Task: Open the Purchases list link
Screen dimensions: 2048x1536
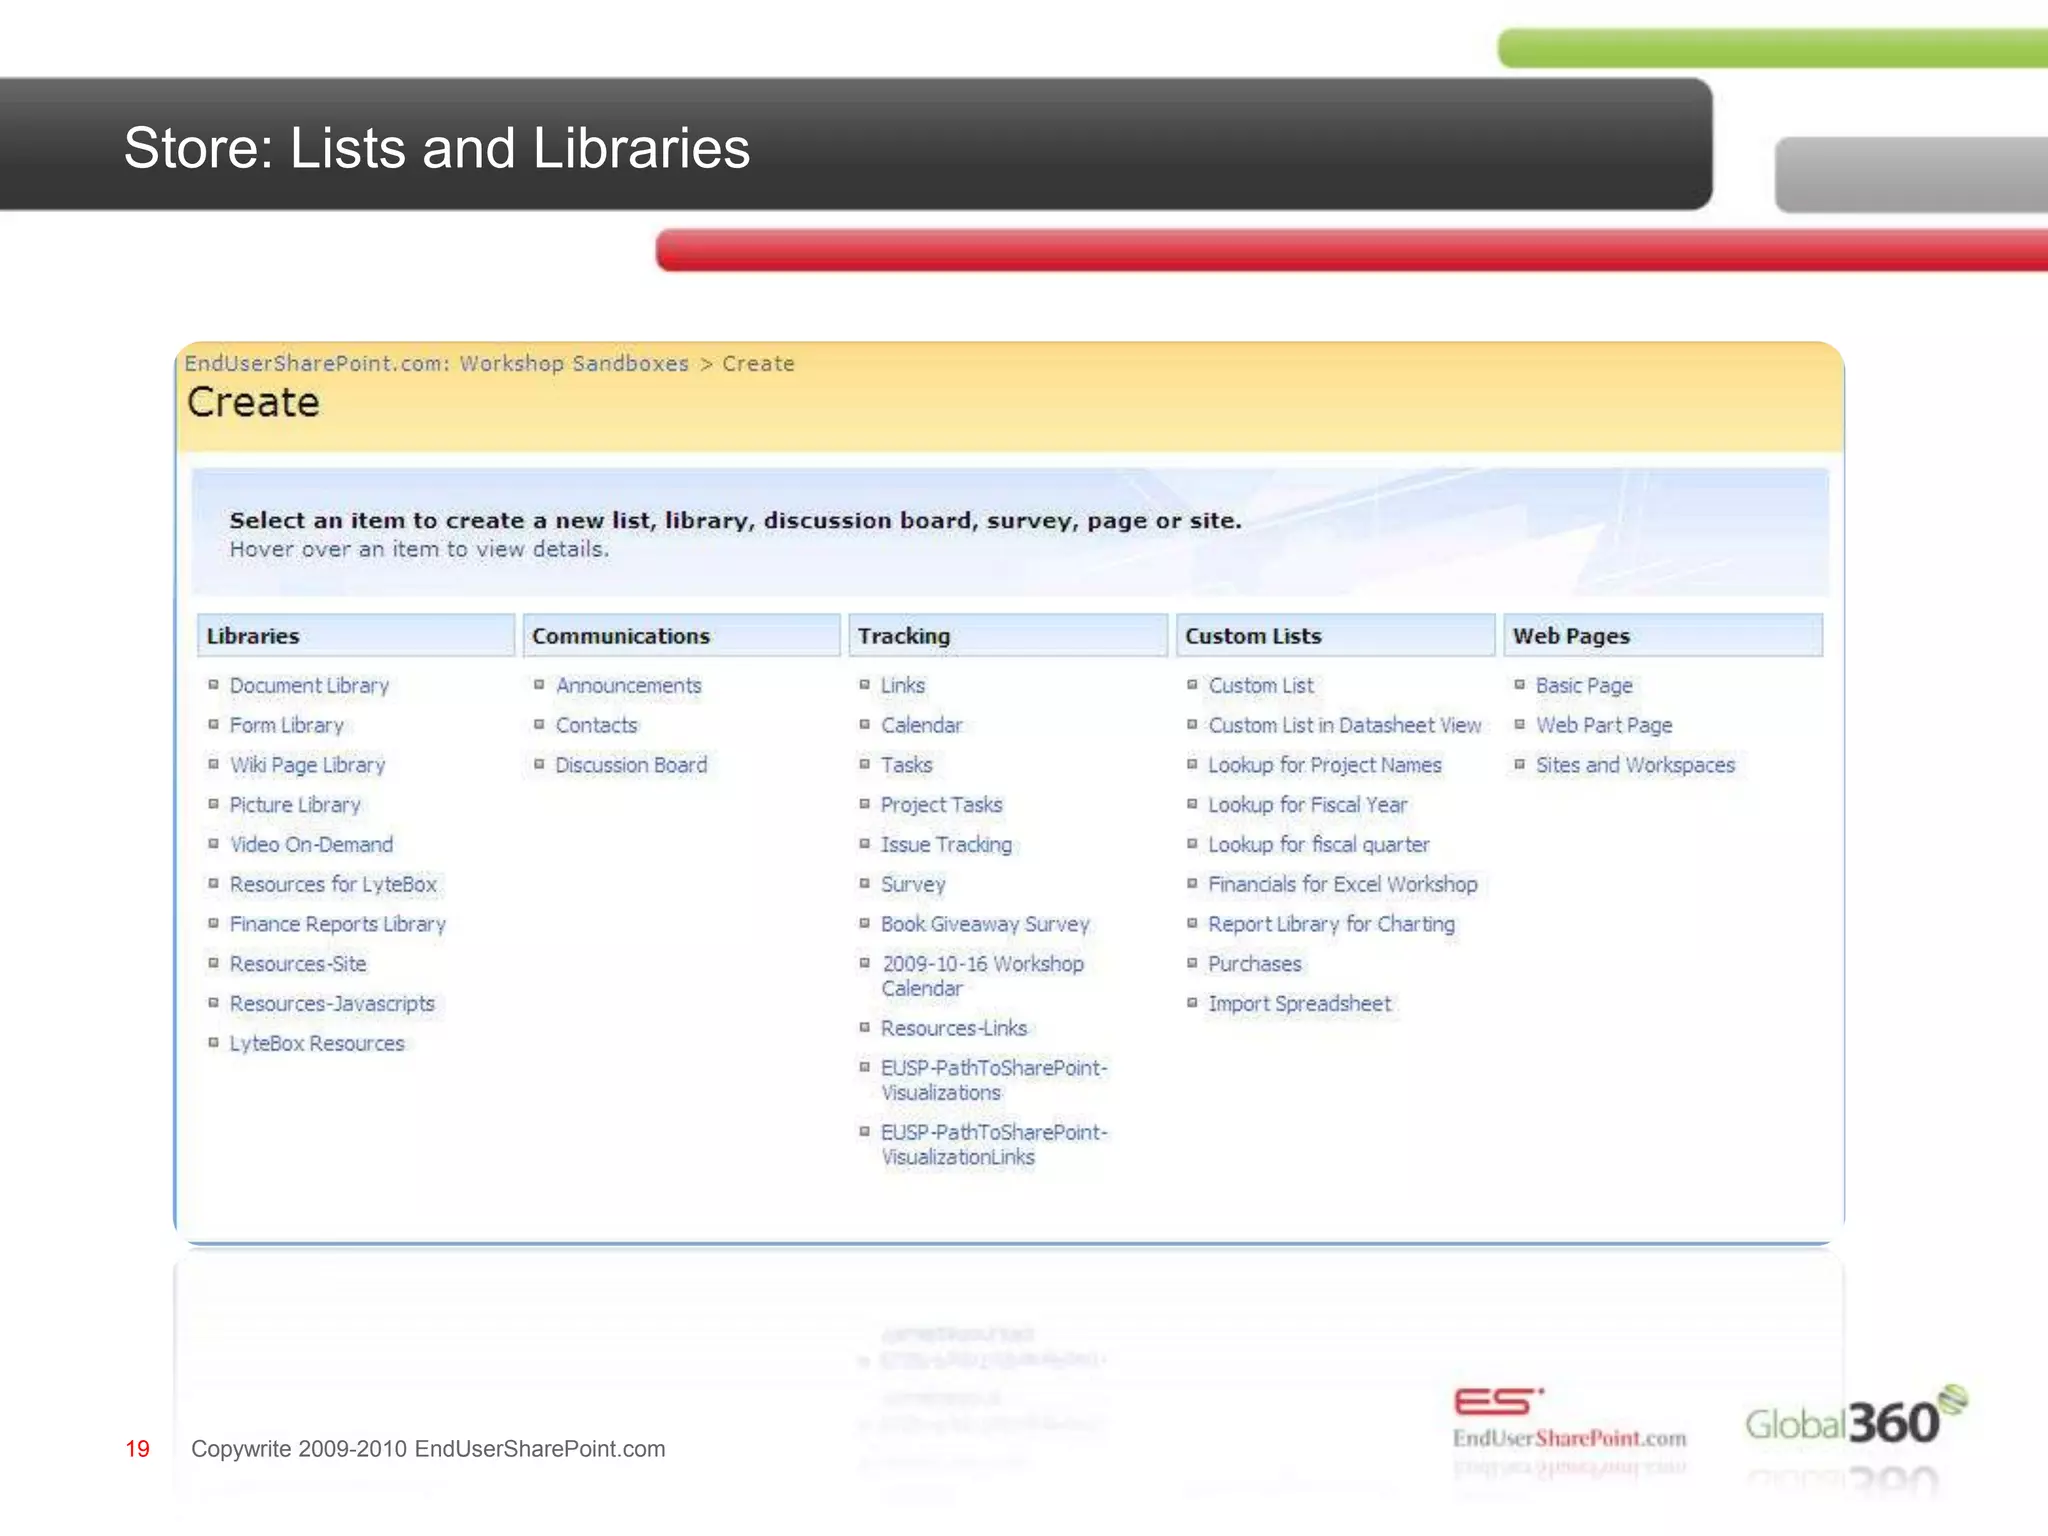Action: click(1255, 964)
